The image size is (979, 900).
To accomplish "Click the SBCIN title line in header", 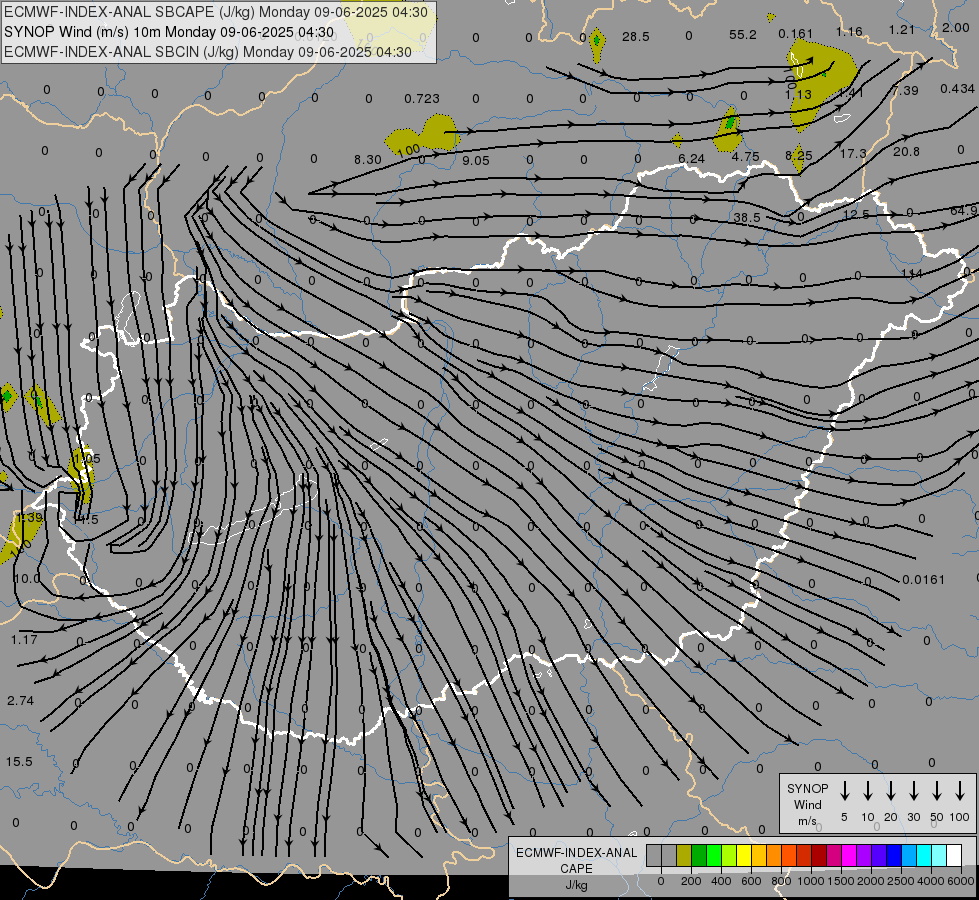I will pos(208,52).
